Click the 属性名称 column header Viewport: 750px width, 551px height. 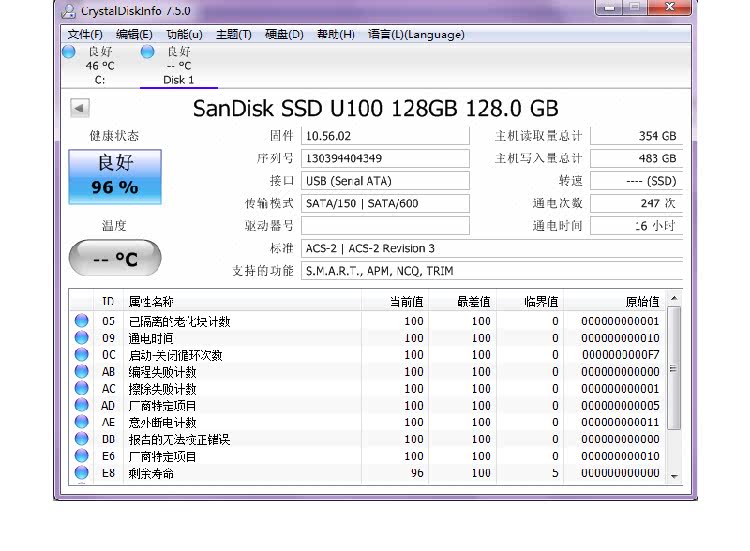pyautogui.click(x=243, y=301)
